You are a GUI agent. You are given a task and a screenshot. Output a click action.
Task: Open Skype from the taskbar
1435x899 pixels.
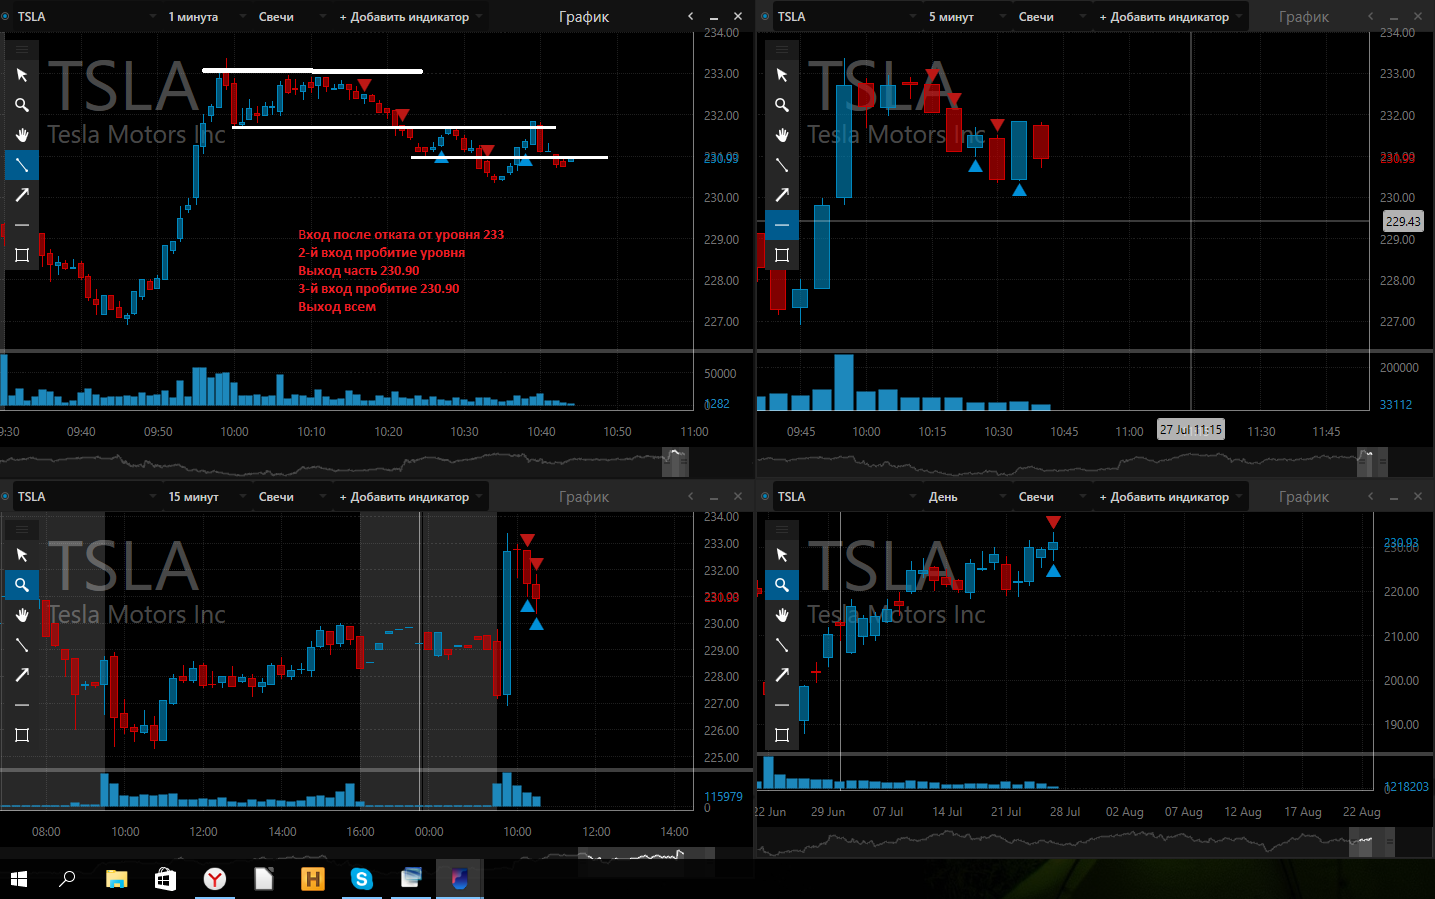click(x=362, y=879)
